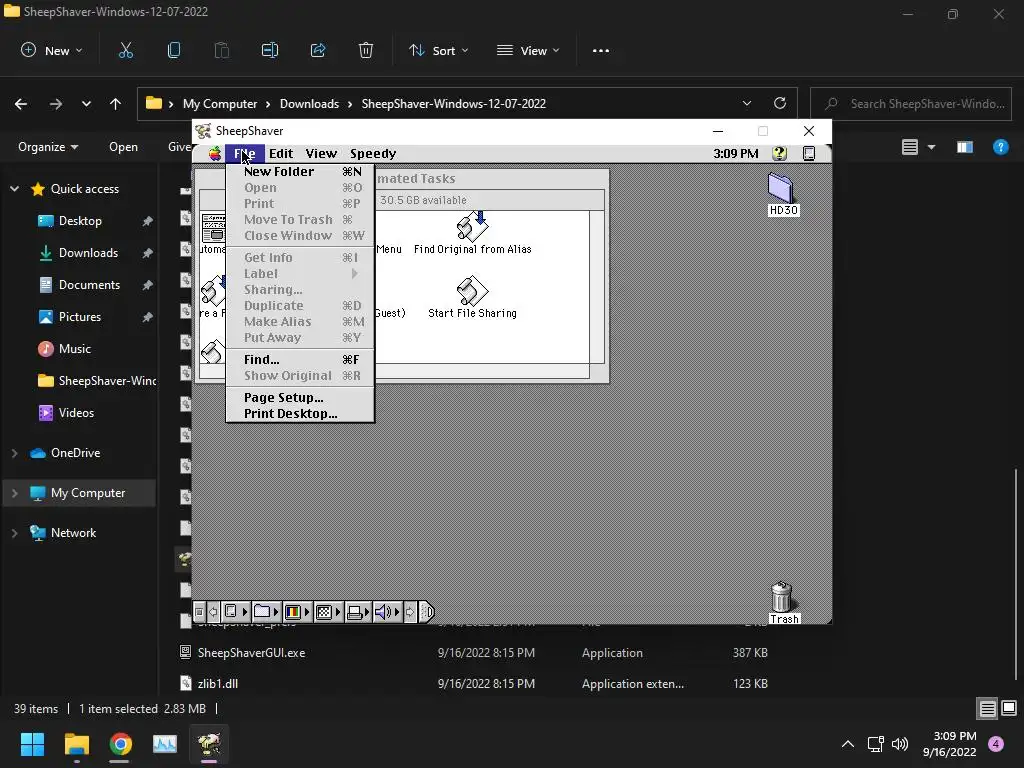Image resolution: width=1024 pixels, height=768 pixels.
Task: Open the Mac application switcher icon
Action: (808, 153)
